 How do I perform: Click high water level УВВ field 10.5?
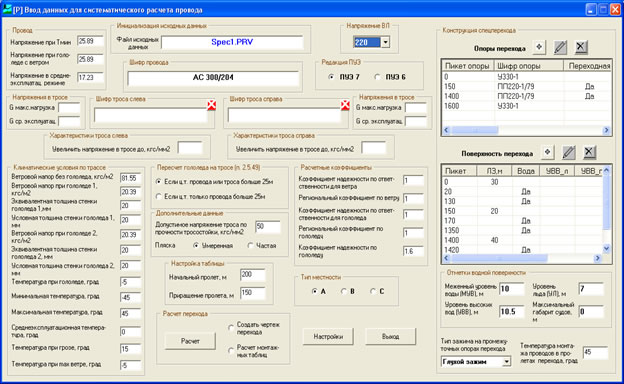click(x=511, y=312)
